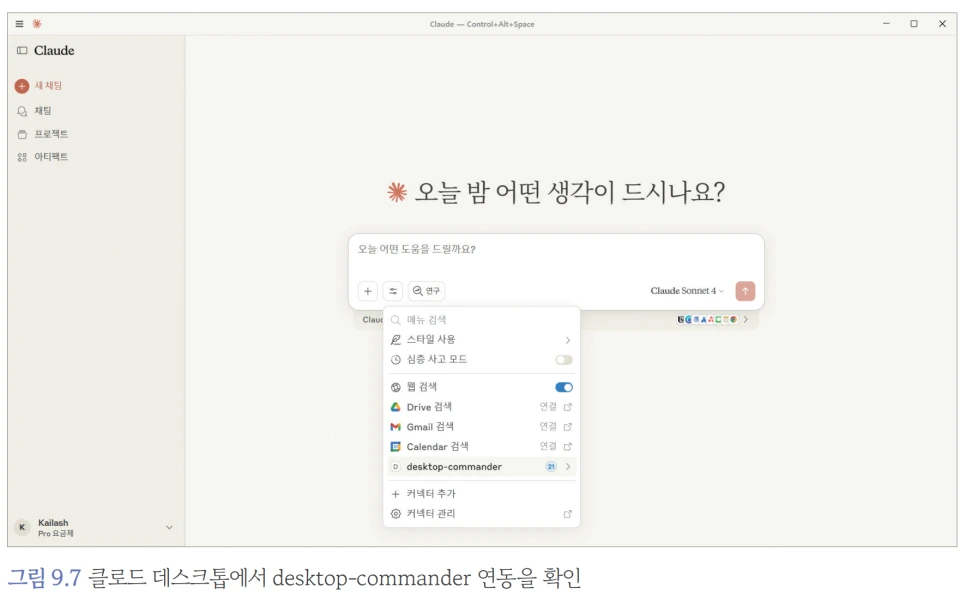
Task: Click the Claude starburst logo in title bar
Action: point(37,24)
